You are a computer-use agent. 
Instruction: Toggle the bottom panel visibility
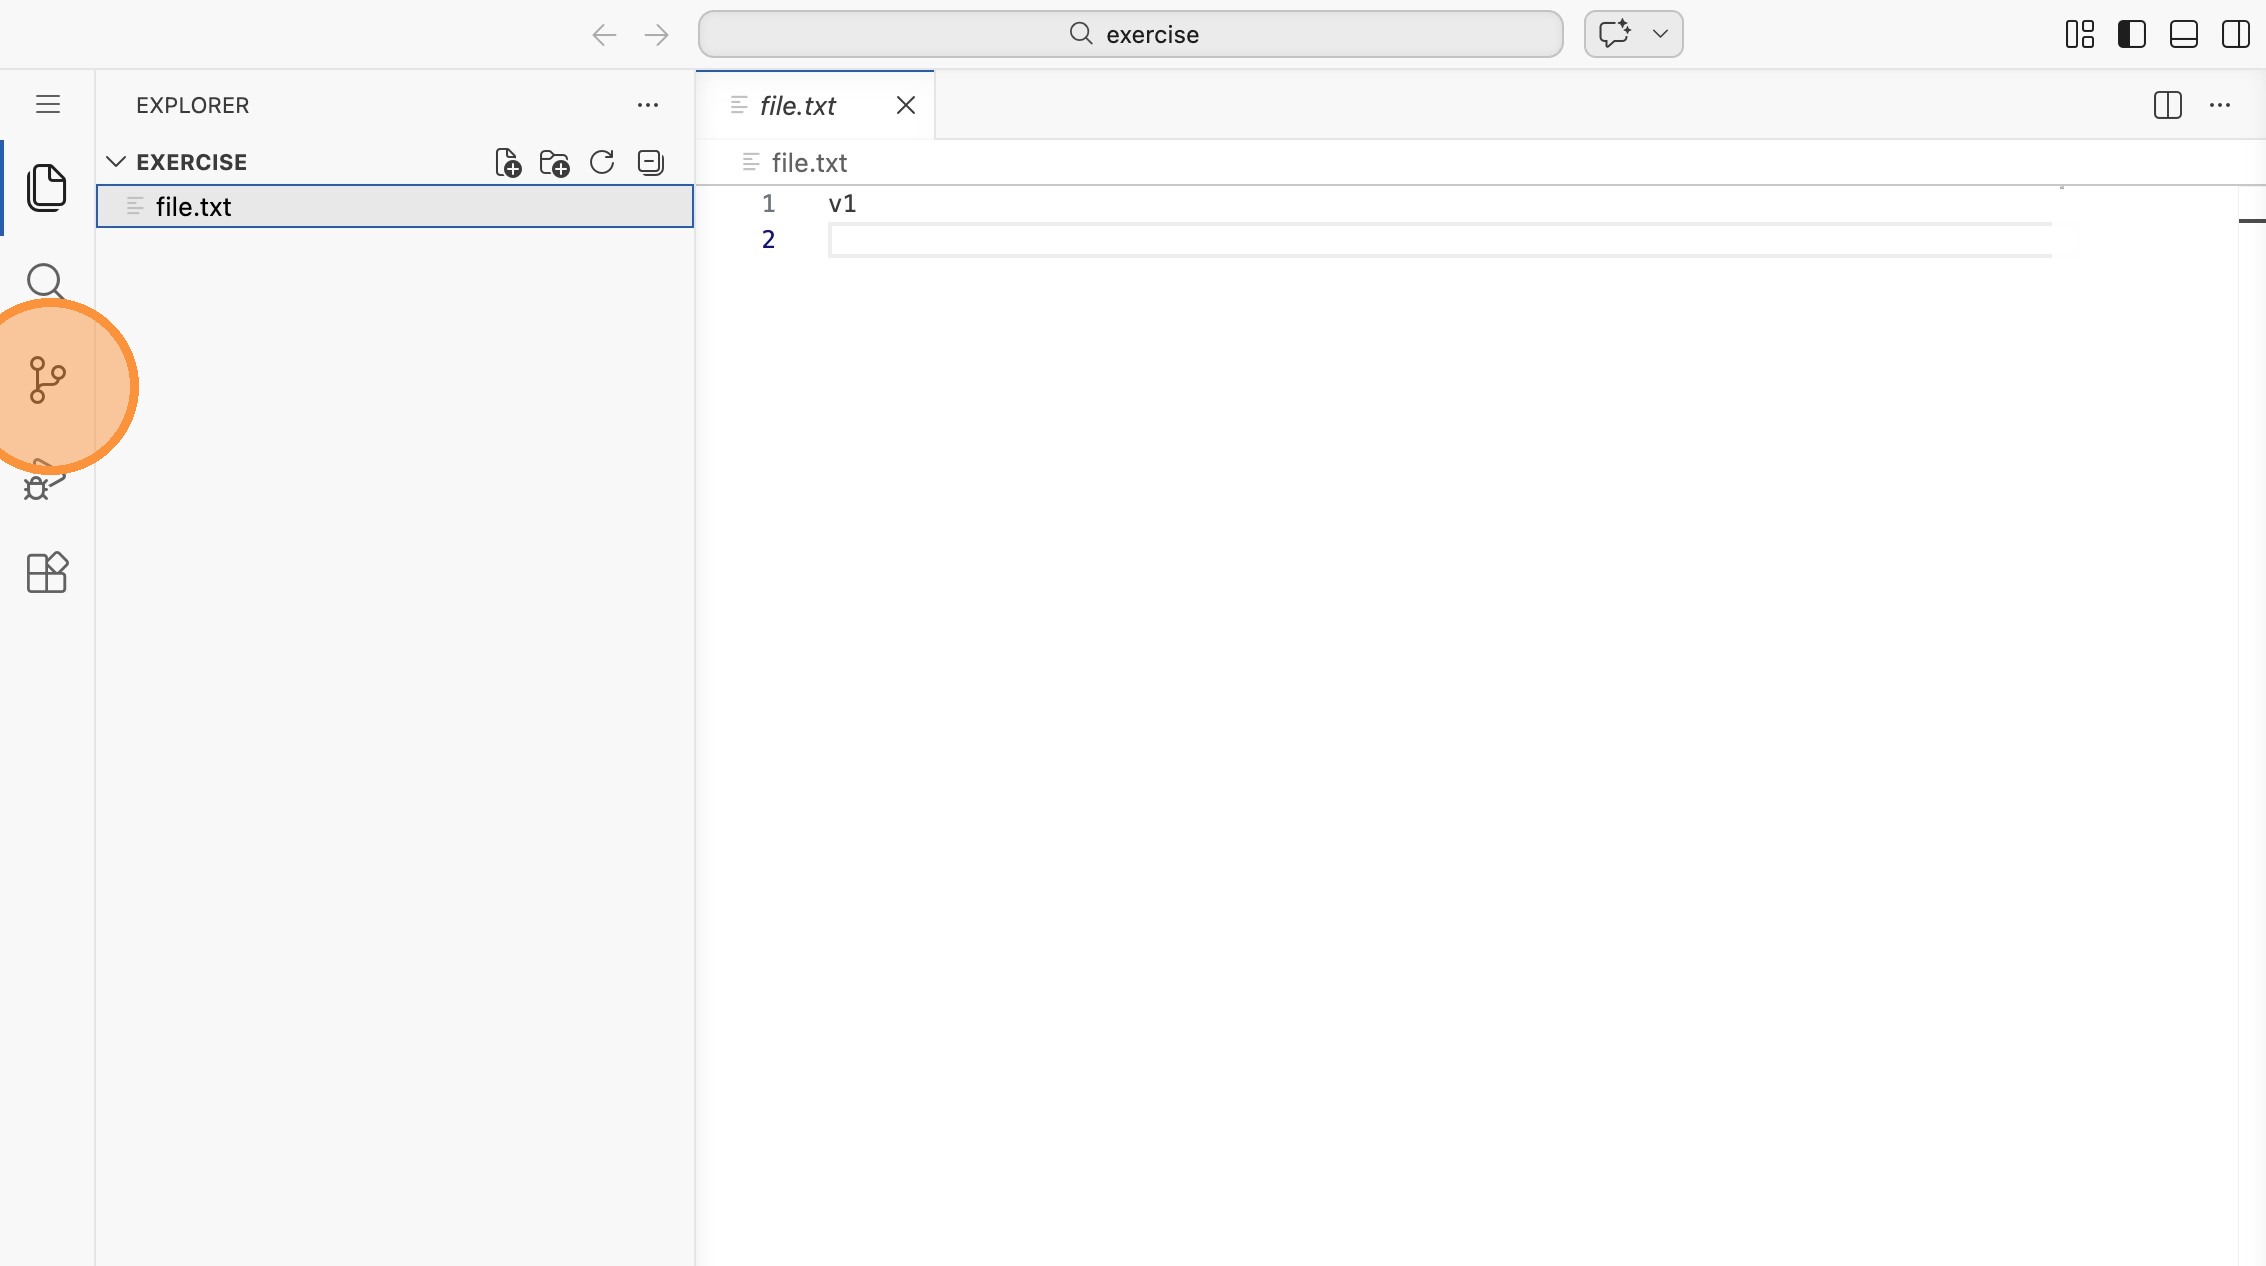(2183, 34)
